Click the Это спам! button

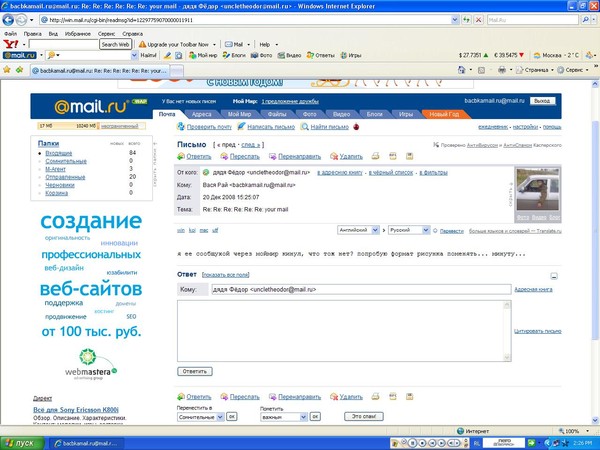(x=364, y=416)
